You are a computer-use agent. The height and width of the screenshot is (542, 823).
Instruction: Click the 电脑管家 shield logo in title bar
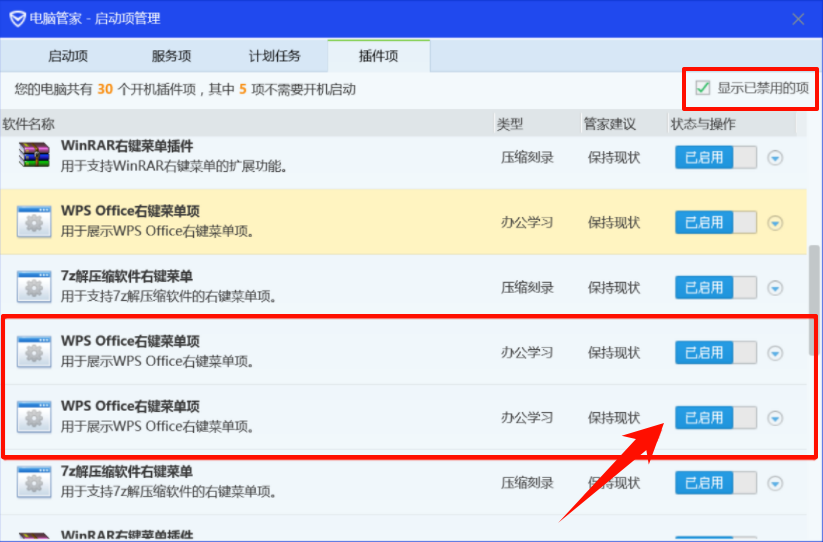coord(17,19)
